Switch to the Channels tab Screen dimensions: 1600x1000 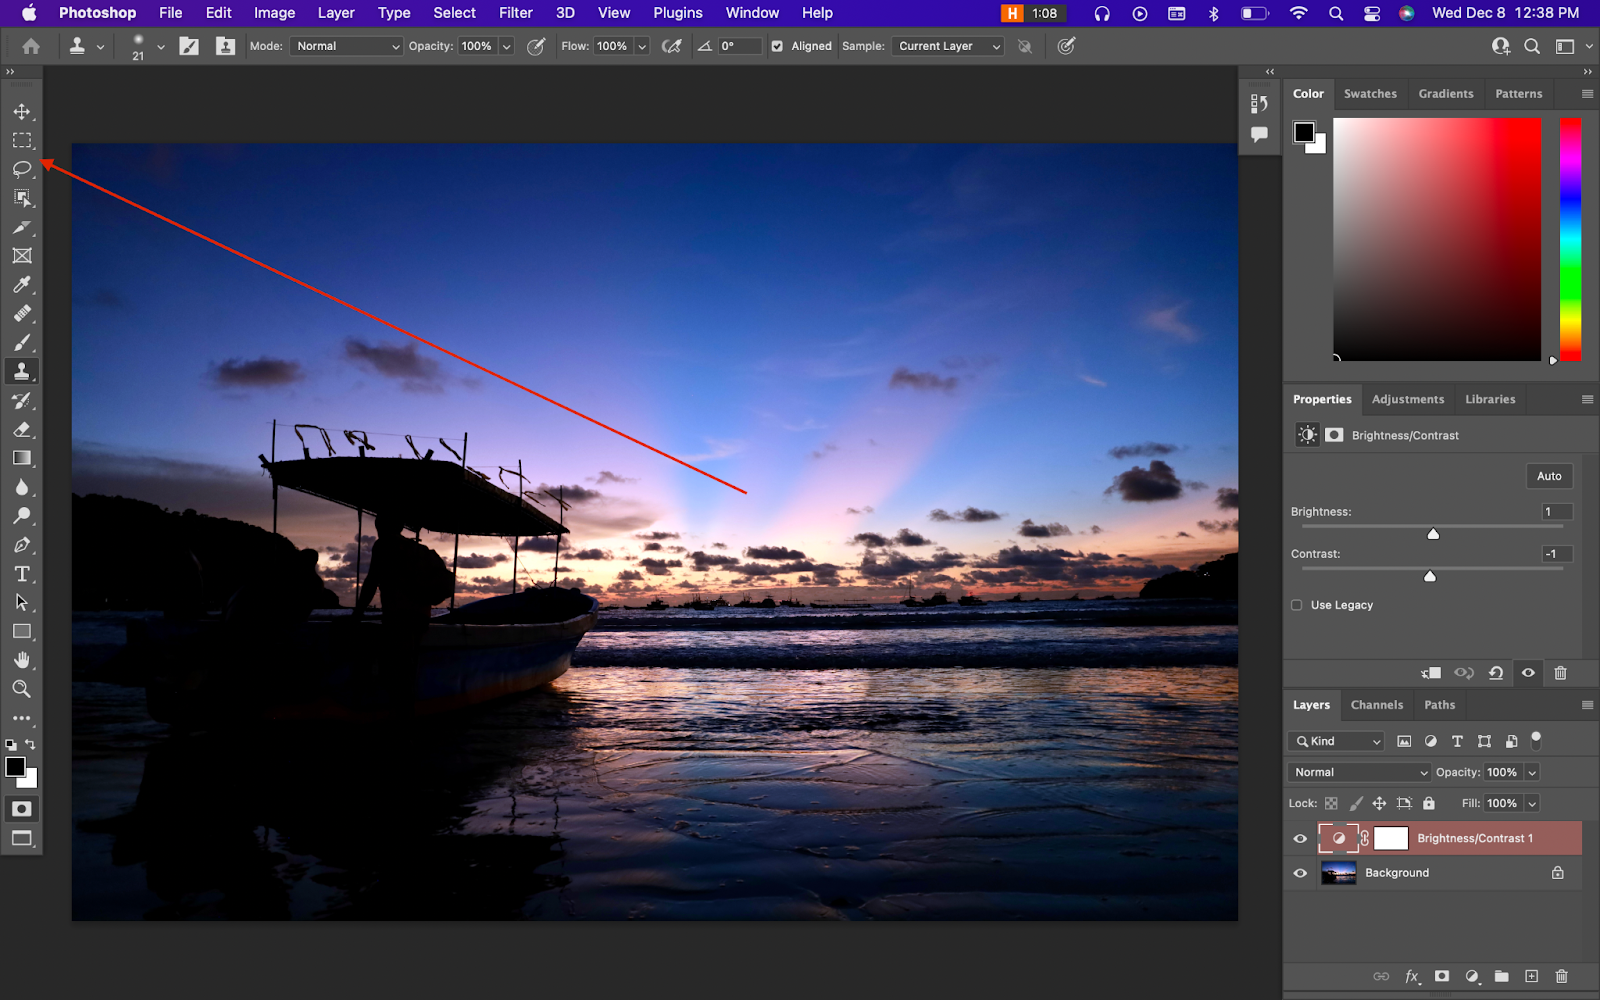click(x=1376, y=705)
